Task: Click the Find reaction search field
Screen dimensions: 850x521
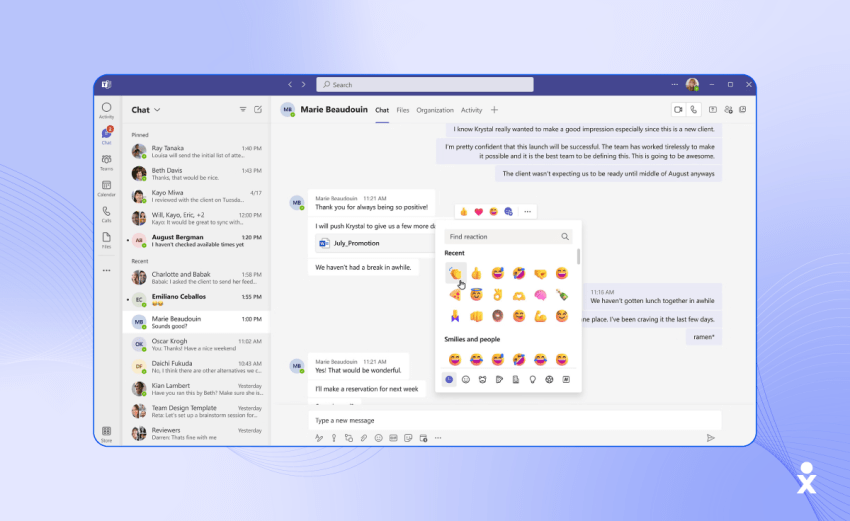Action: coord(508,236)
